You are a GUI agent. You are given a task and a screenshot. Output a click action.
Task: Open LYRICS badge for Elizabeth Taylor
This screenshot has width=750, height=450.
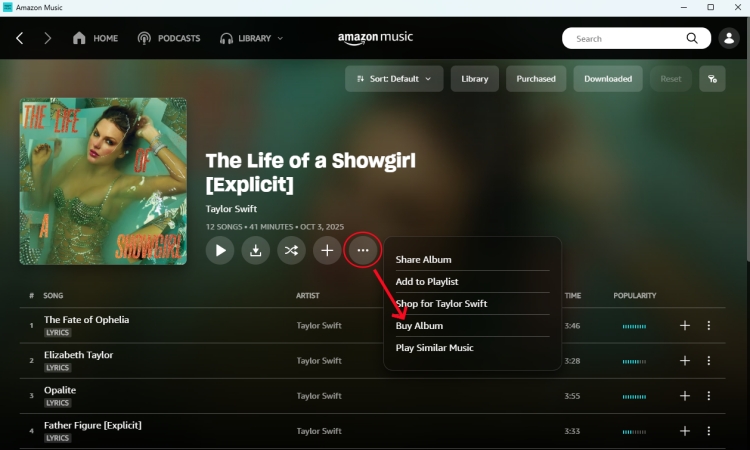(x=58, y=368)
